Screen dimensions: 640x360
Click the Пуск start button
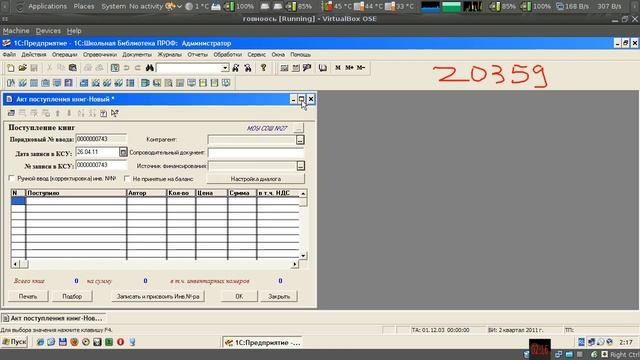tap(14, 342)
